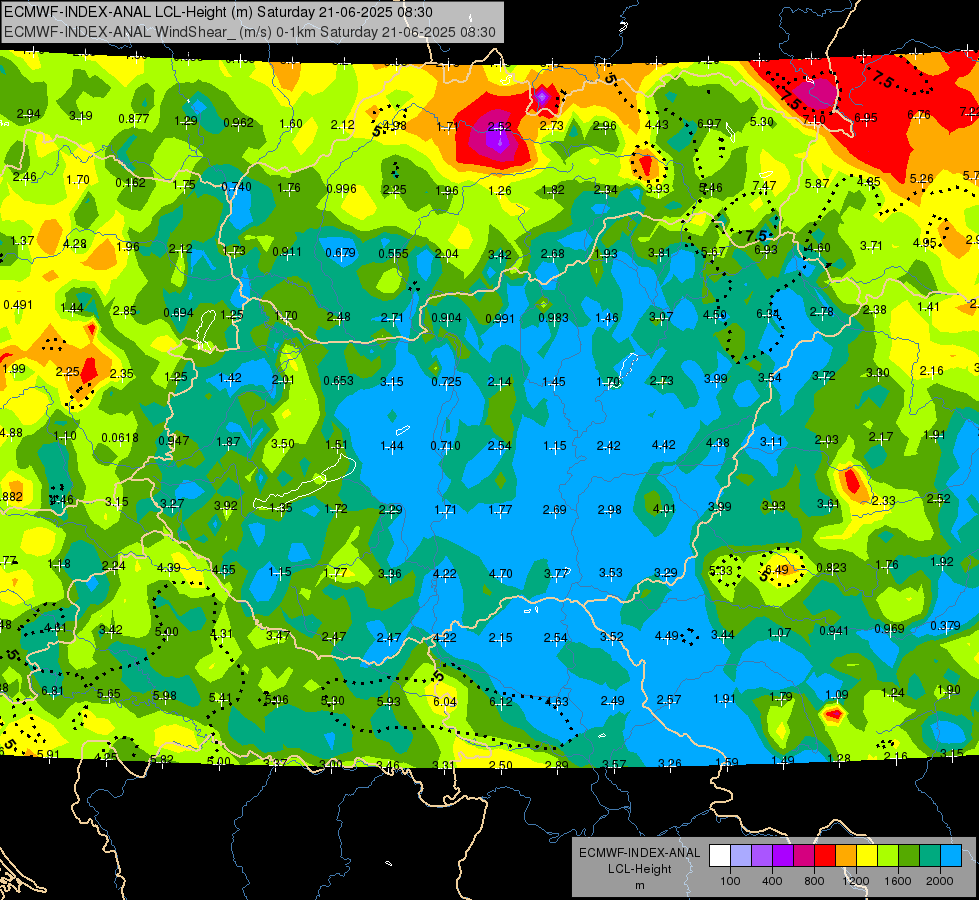Click the wind shear value 0.969
Image resolution: width=979 pixels, height=900 pixels.
click(x=889, y=628)
